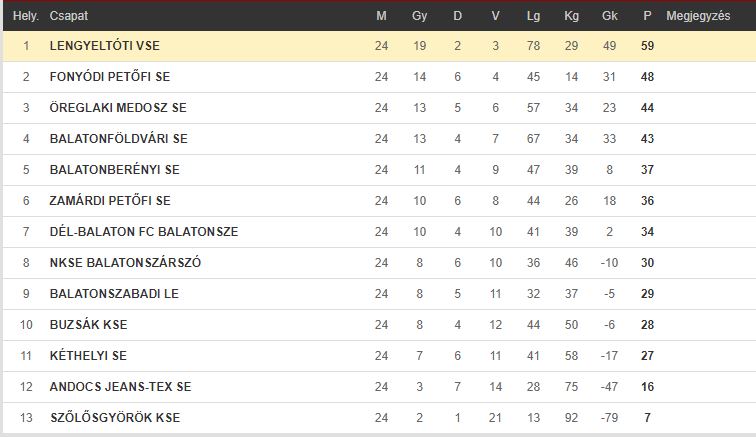Open ANDOCS JEANS-TEX SE team page

pos(121,386)
